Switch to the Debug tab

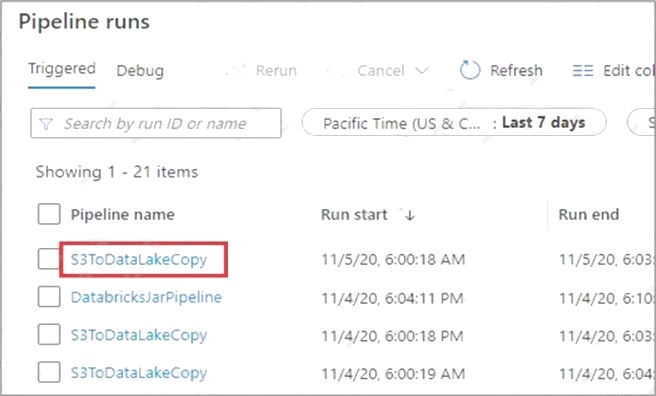point(140,71)
